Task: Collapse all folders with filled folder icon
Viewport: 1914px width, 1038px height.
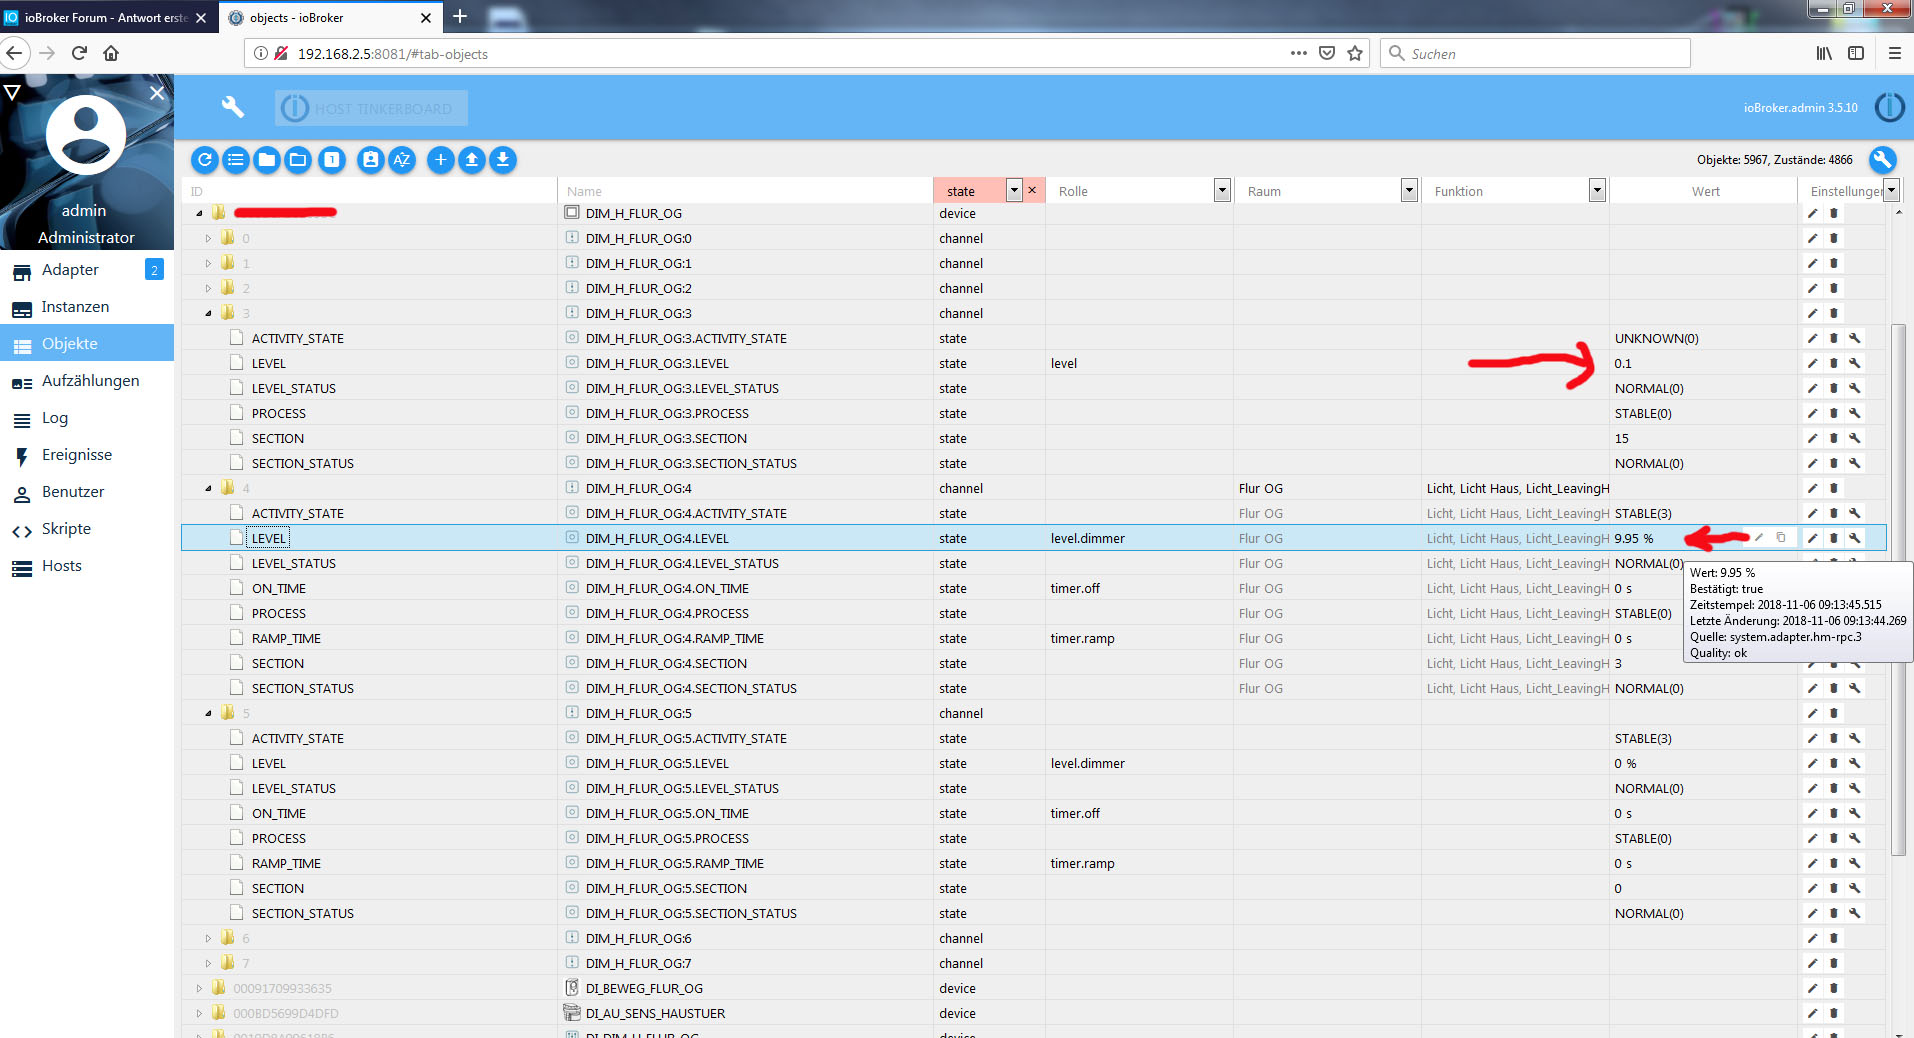Action: [267, 160]
